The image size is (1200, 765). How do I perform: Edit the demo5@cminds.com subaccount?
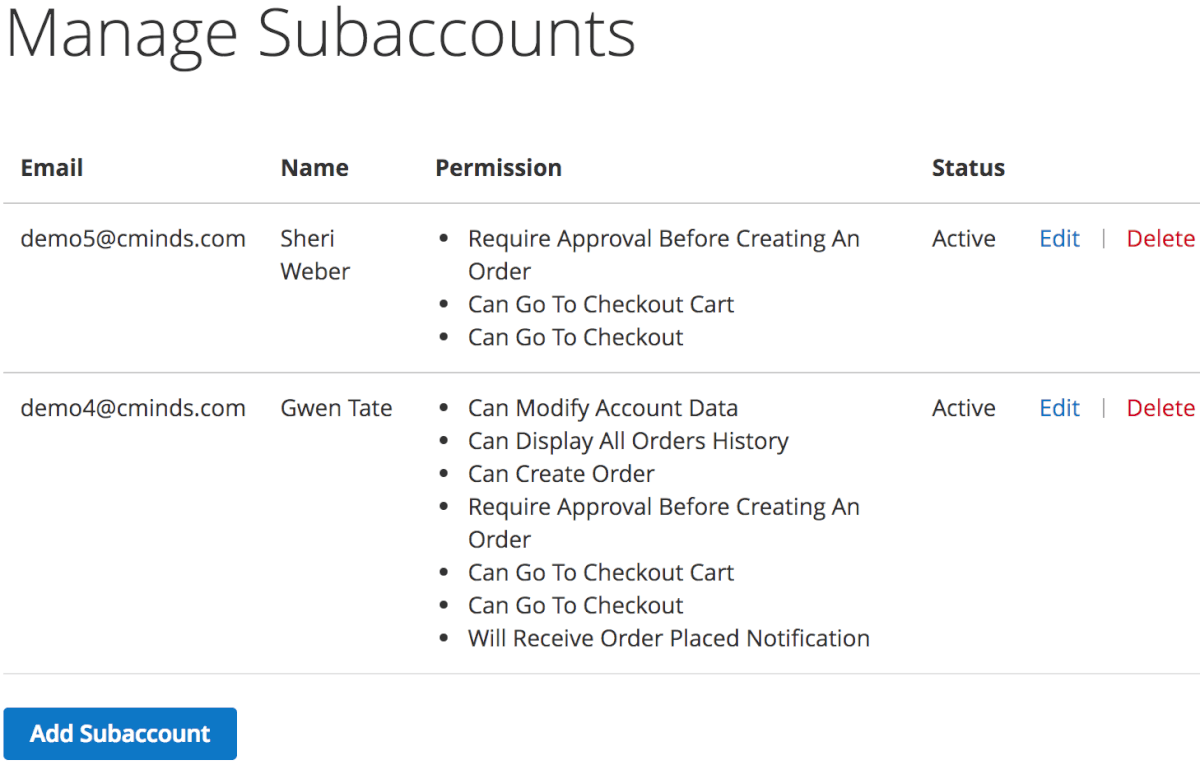point(1059,239)
